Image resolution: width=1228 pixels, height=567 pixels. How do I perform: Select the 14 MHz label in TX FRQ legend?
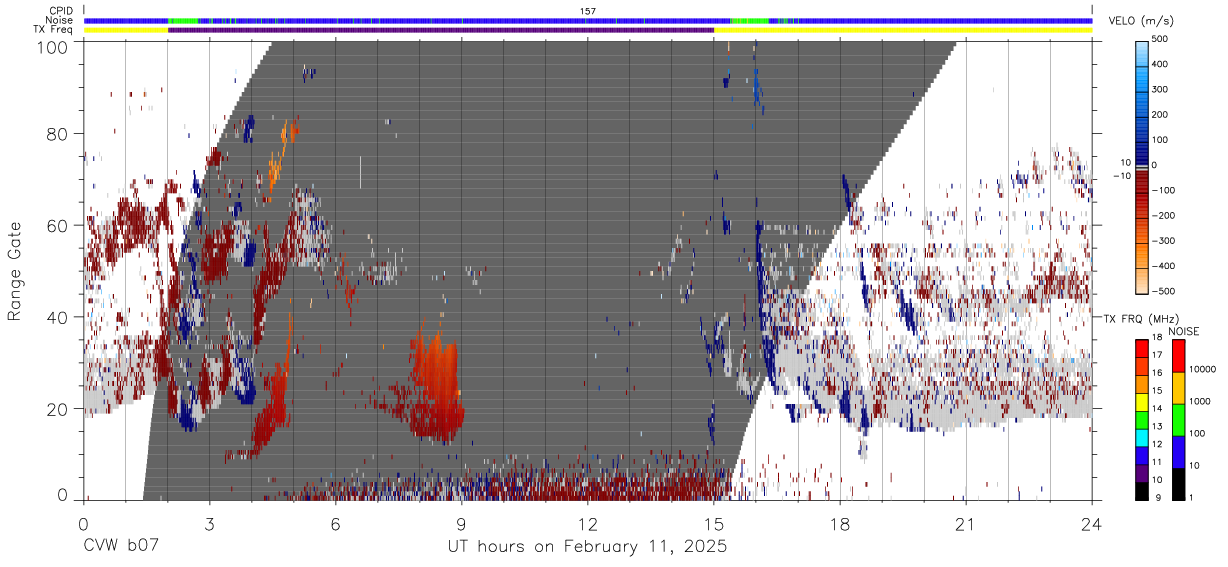pos(1157,408)
